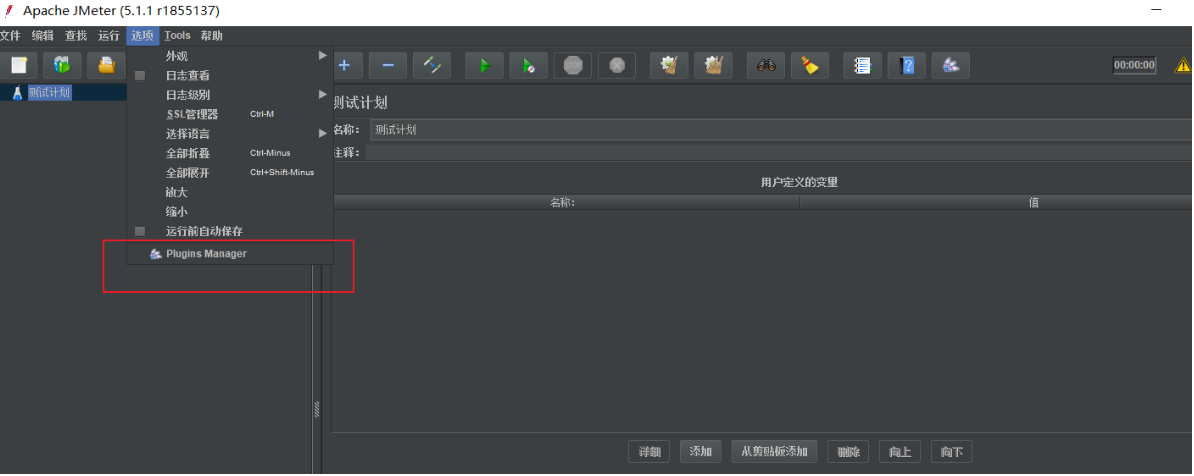Click the 用户定义的变量 heading text
Viewport: 1194px width, 476px height.
[800, 182]
